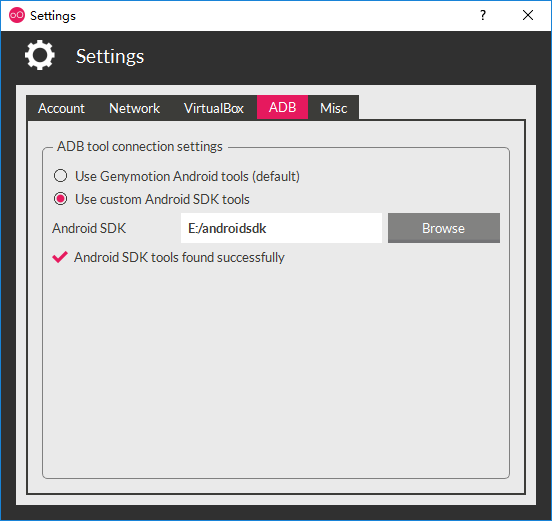Click the Settings title bar text
Image resolution: width=552 pixels, height=521 pixels.
click(53, 16)
